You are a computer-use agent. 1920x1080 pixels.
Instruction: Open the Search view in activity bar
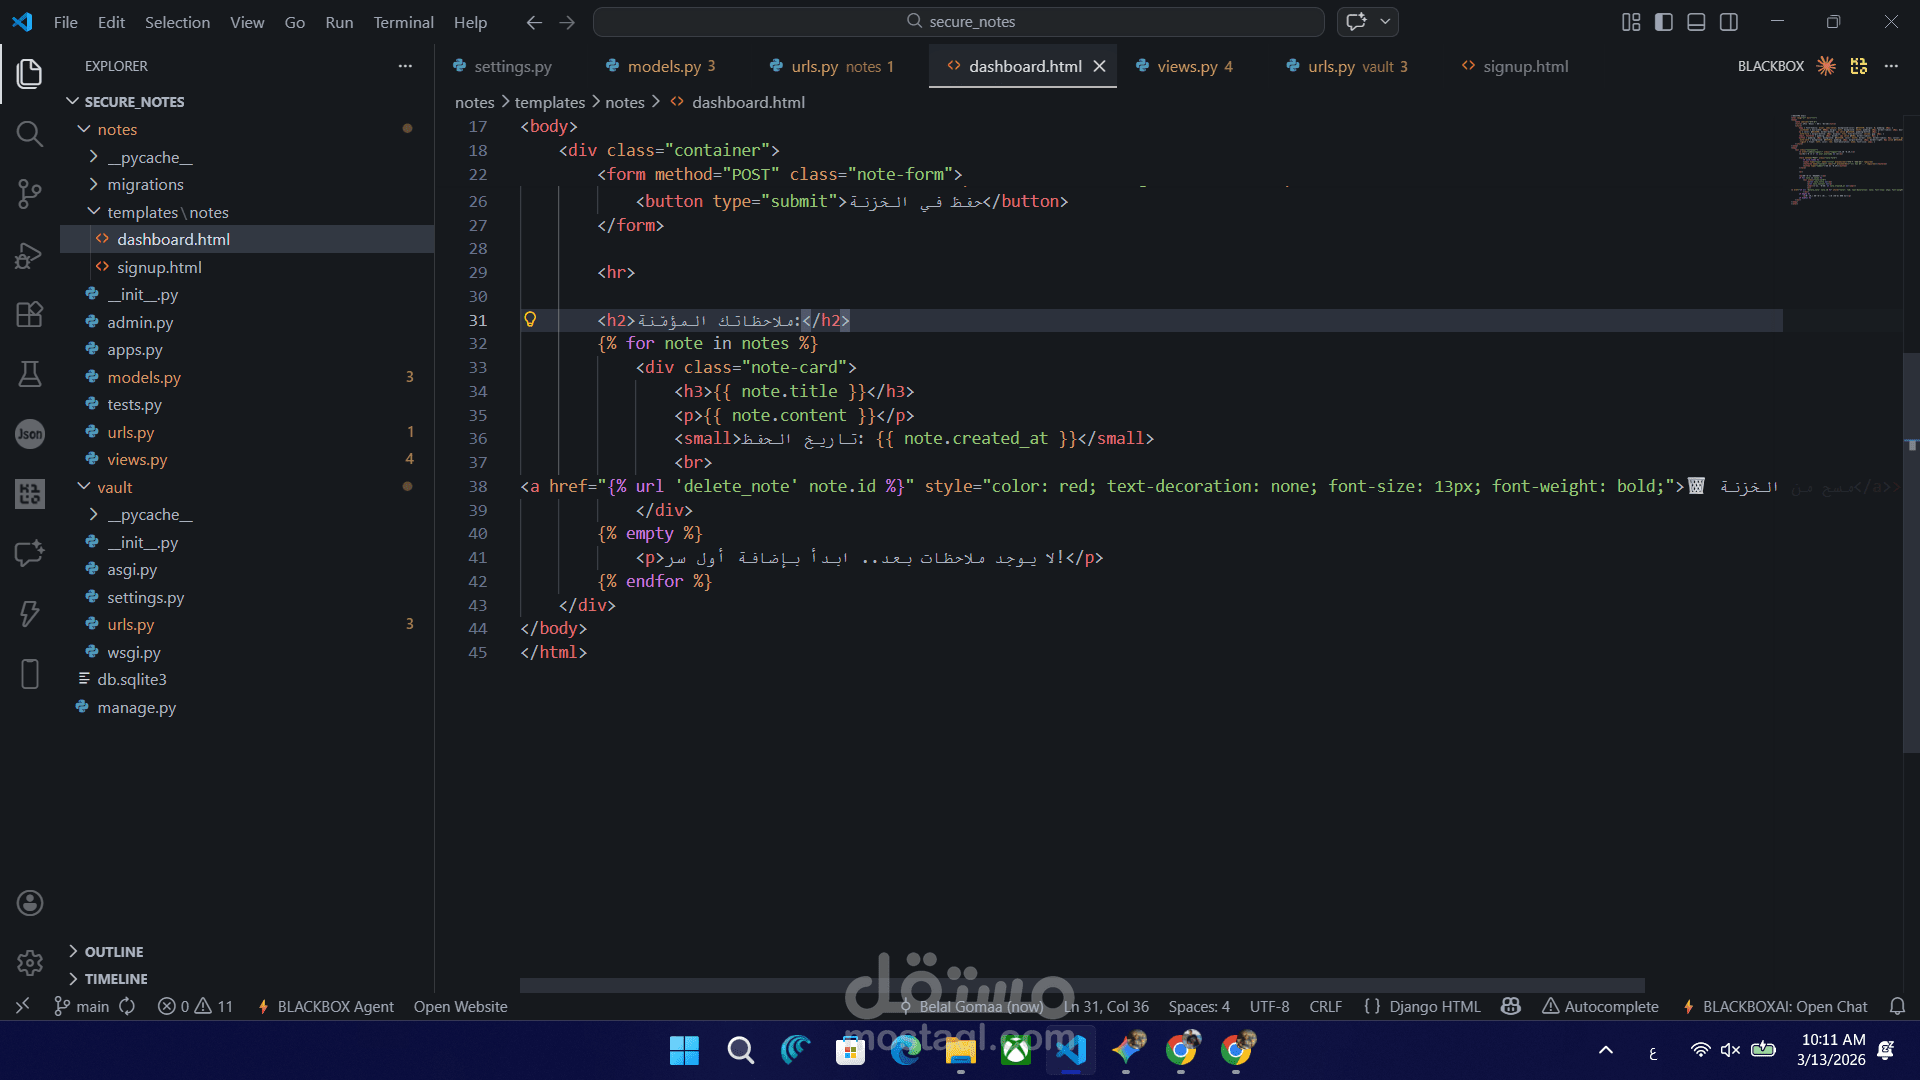29,134
